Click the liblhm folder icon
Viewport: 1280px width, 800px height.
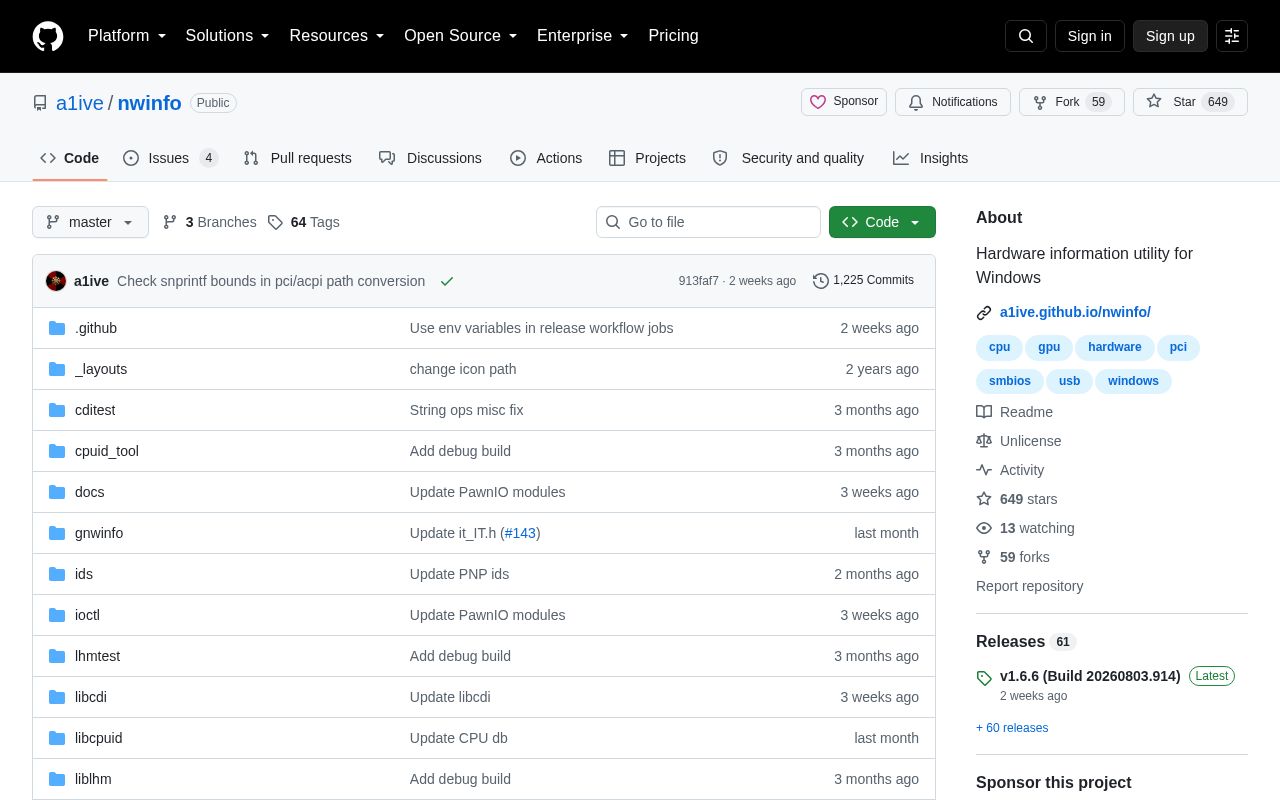(x=57, y=779)
